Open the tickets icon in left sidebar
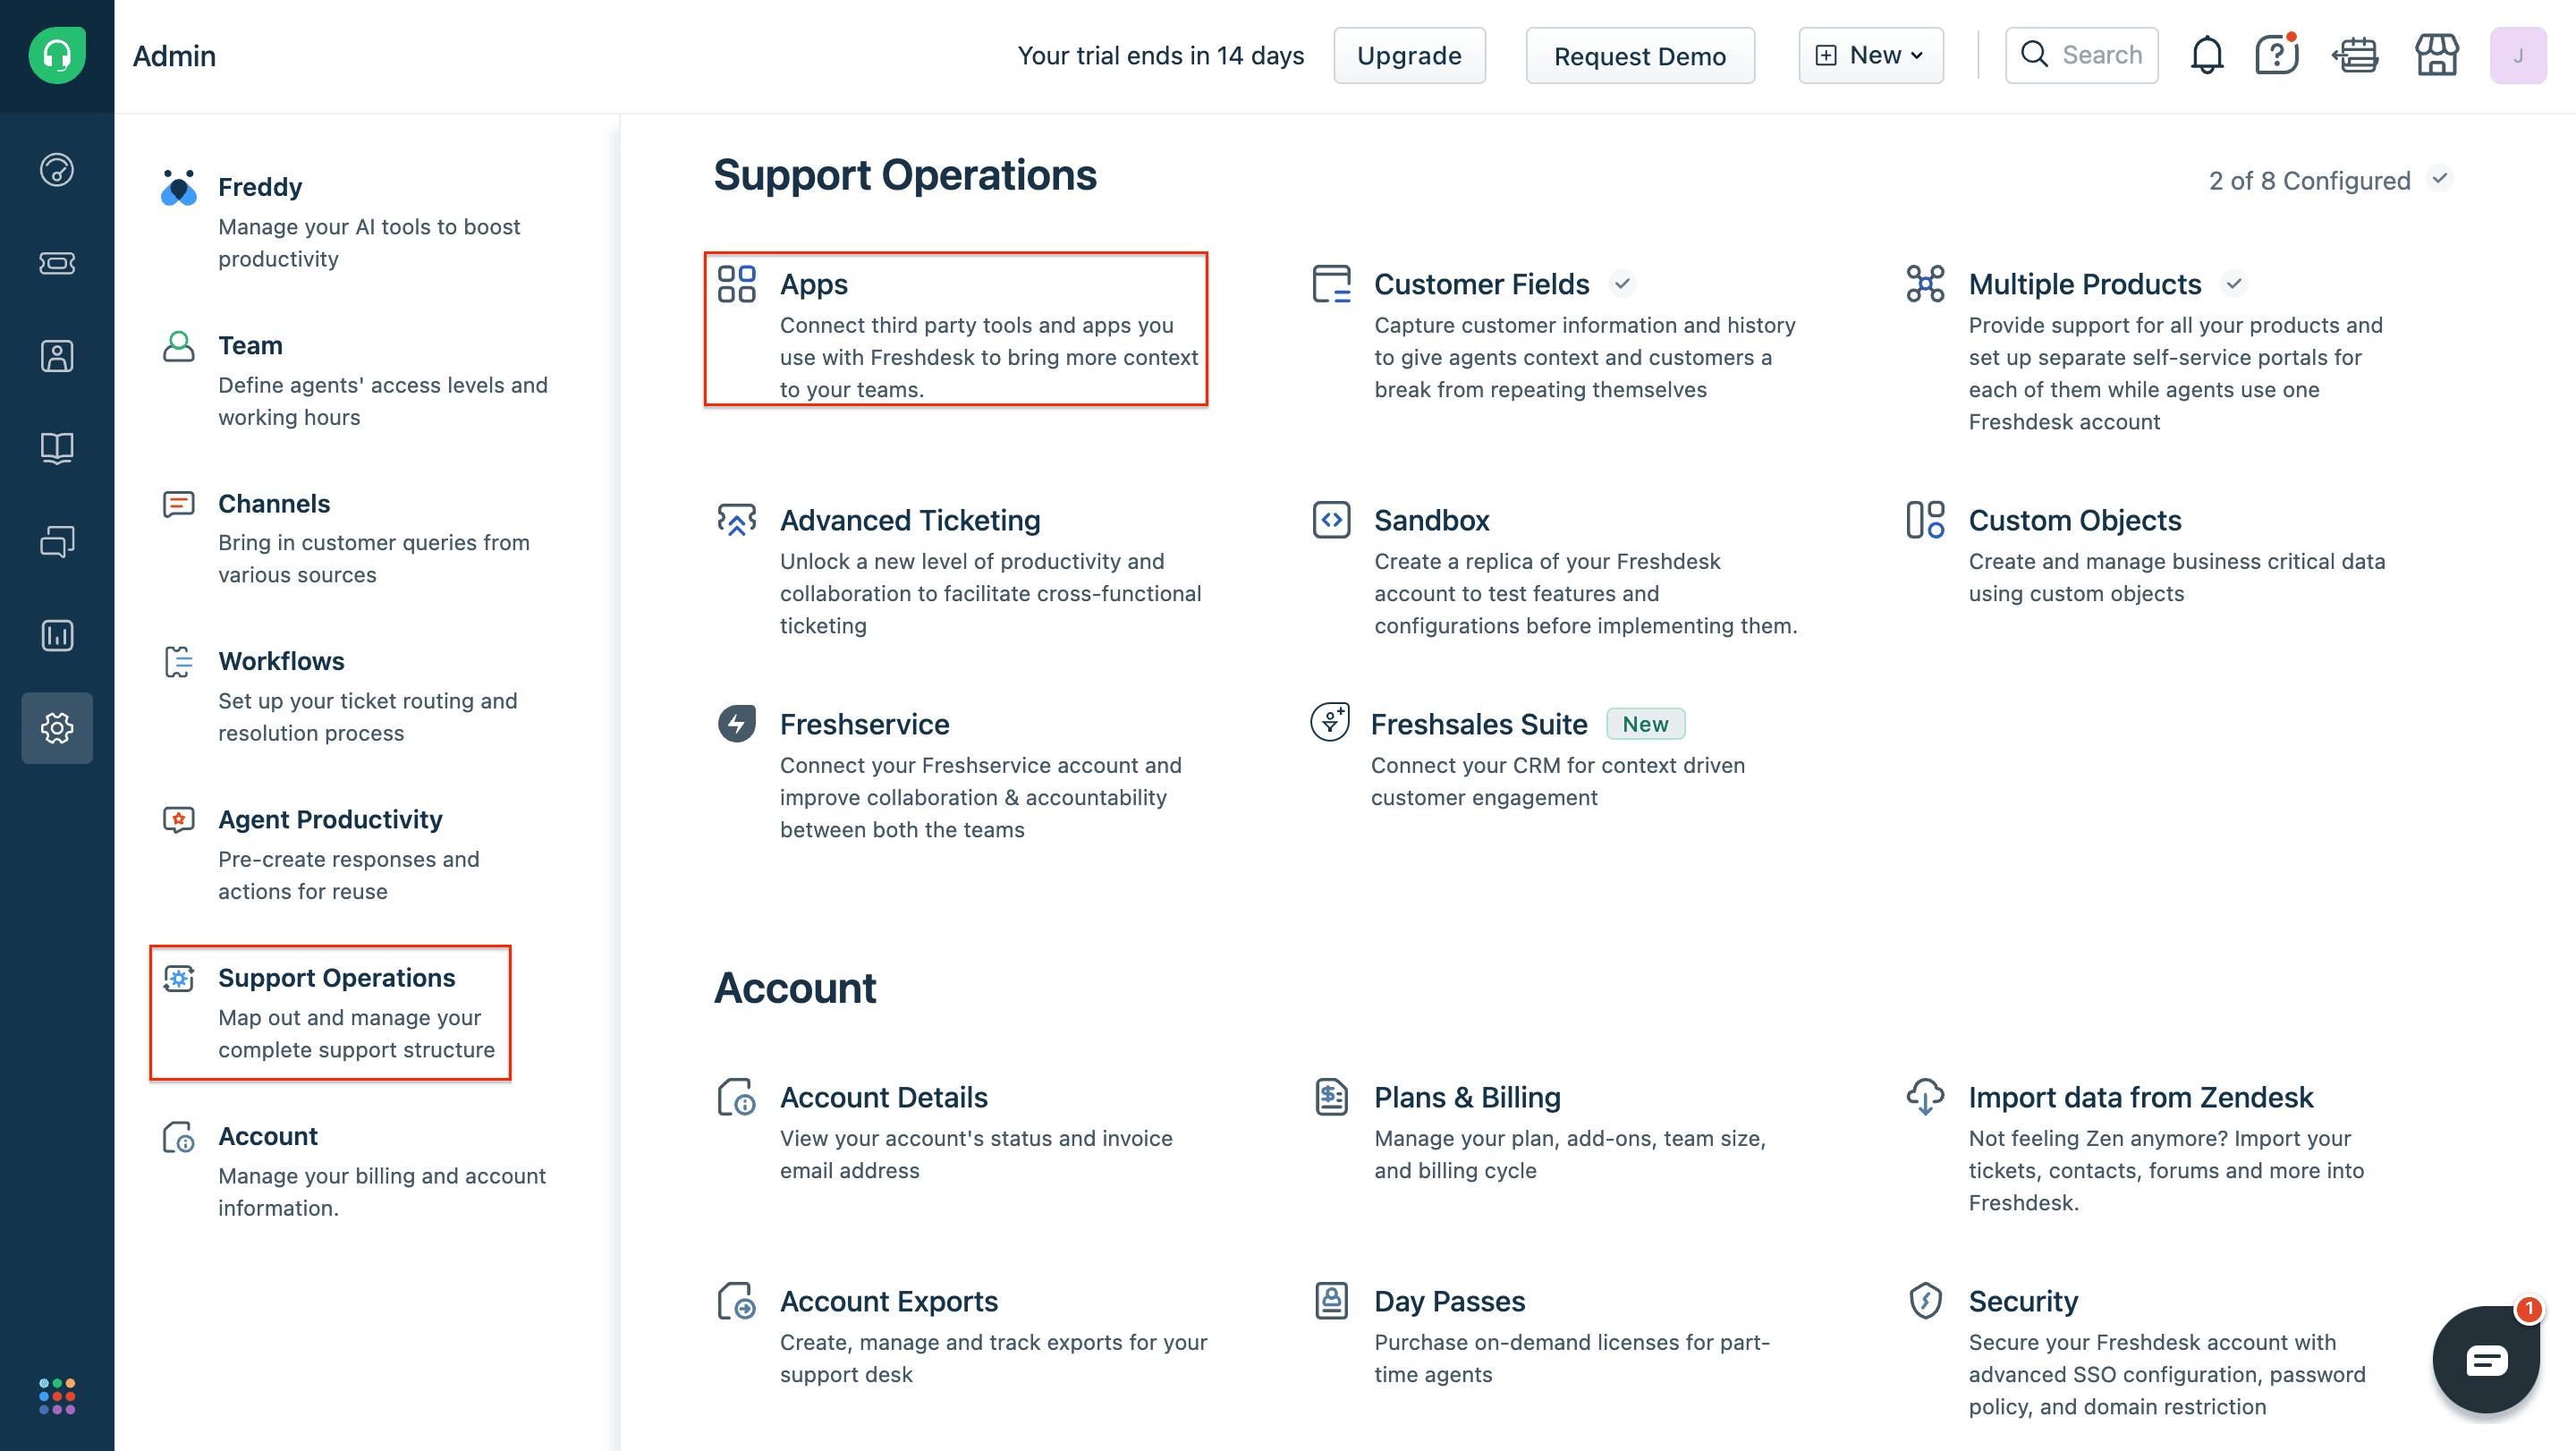This screenshot has height=1451, width=2576. 57,263
